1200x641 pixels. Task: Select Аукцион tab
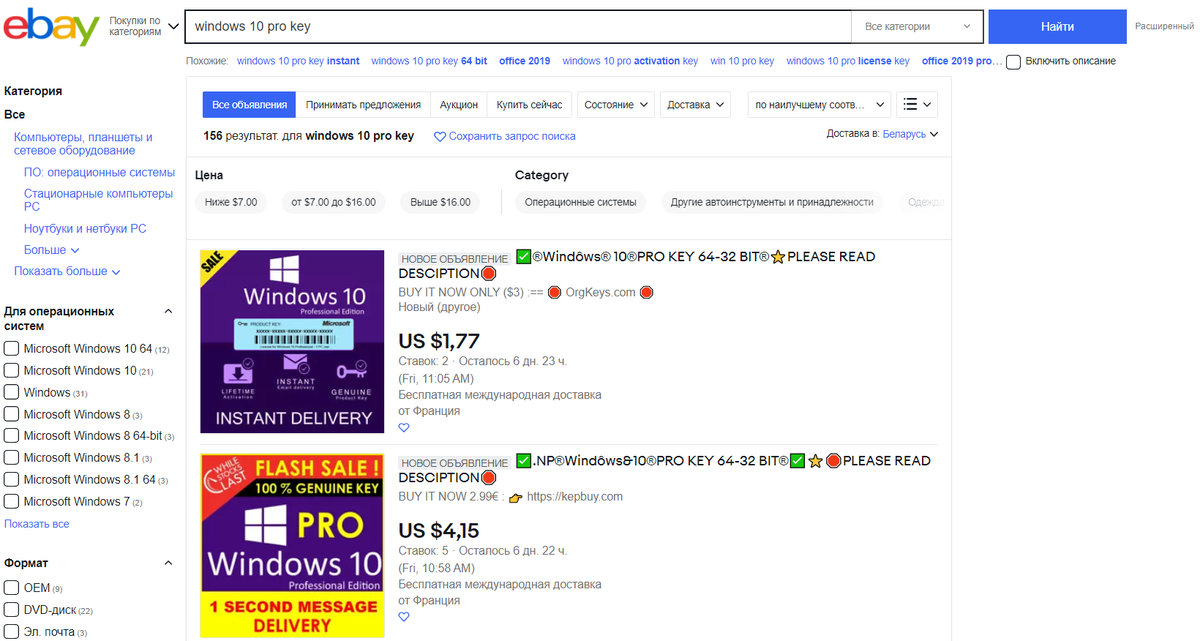click(459, 104)
